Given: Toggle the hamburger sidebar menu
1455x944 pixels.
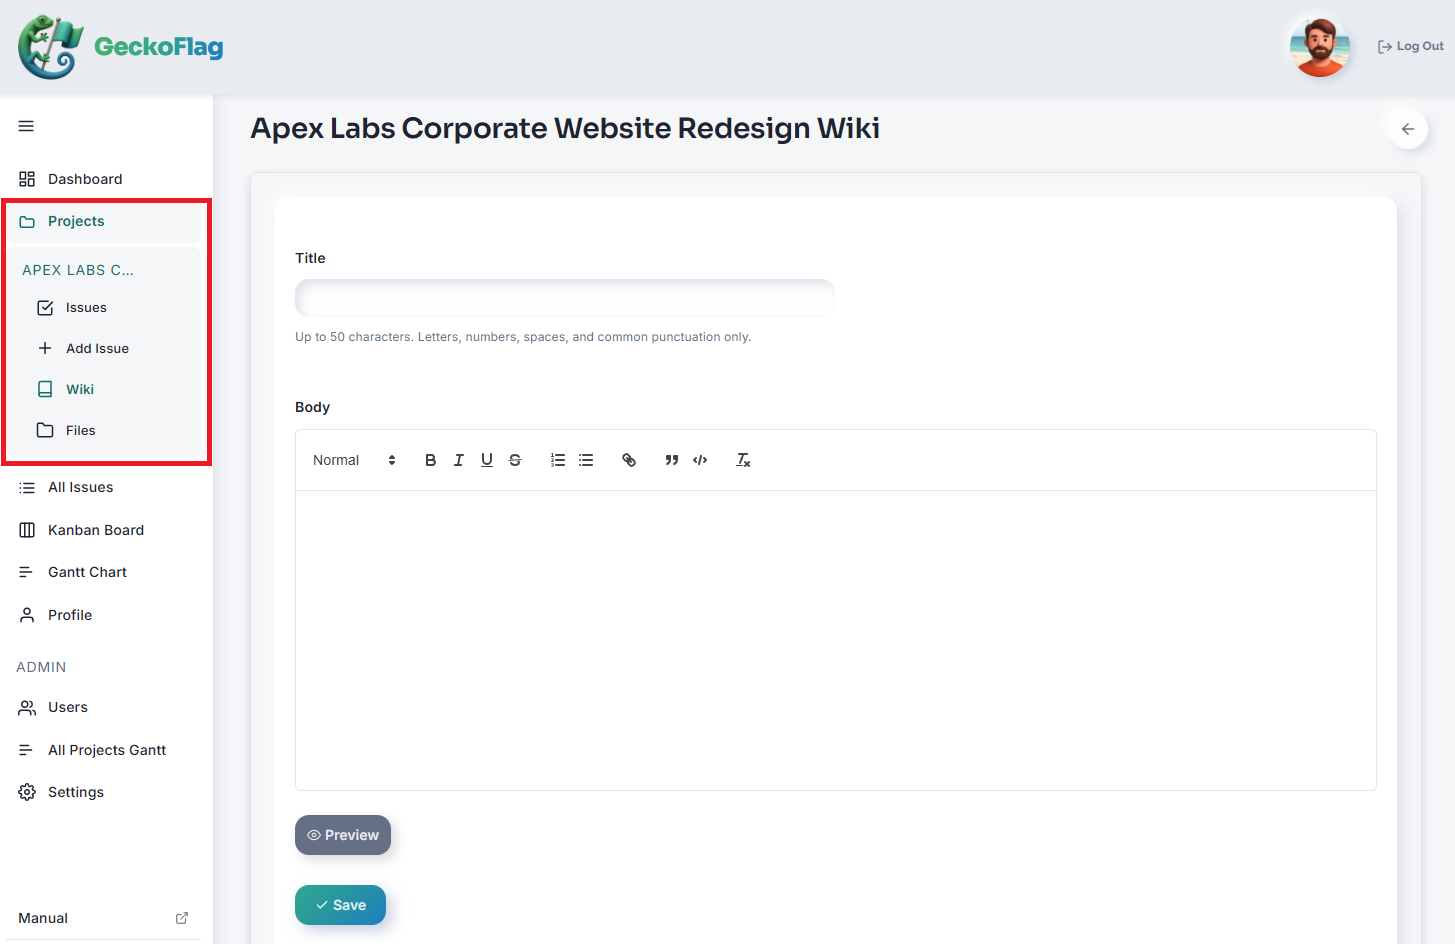Looking at the screenshot, I should point(26,126).
